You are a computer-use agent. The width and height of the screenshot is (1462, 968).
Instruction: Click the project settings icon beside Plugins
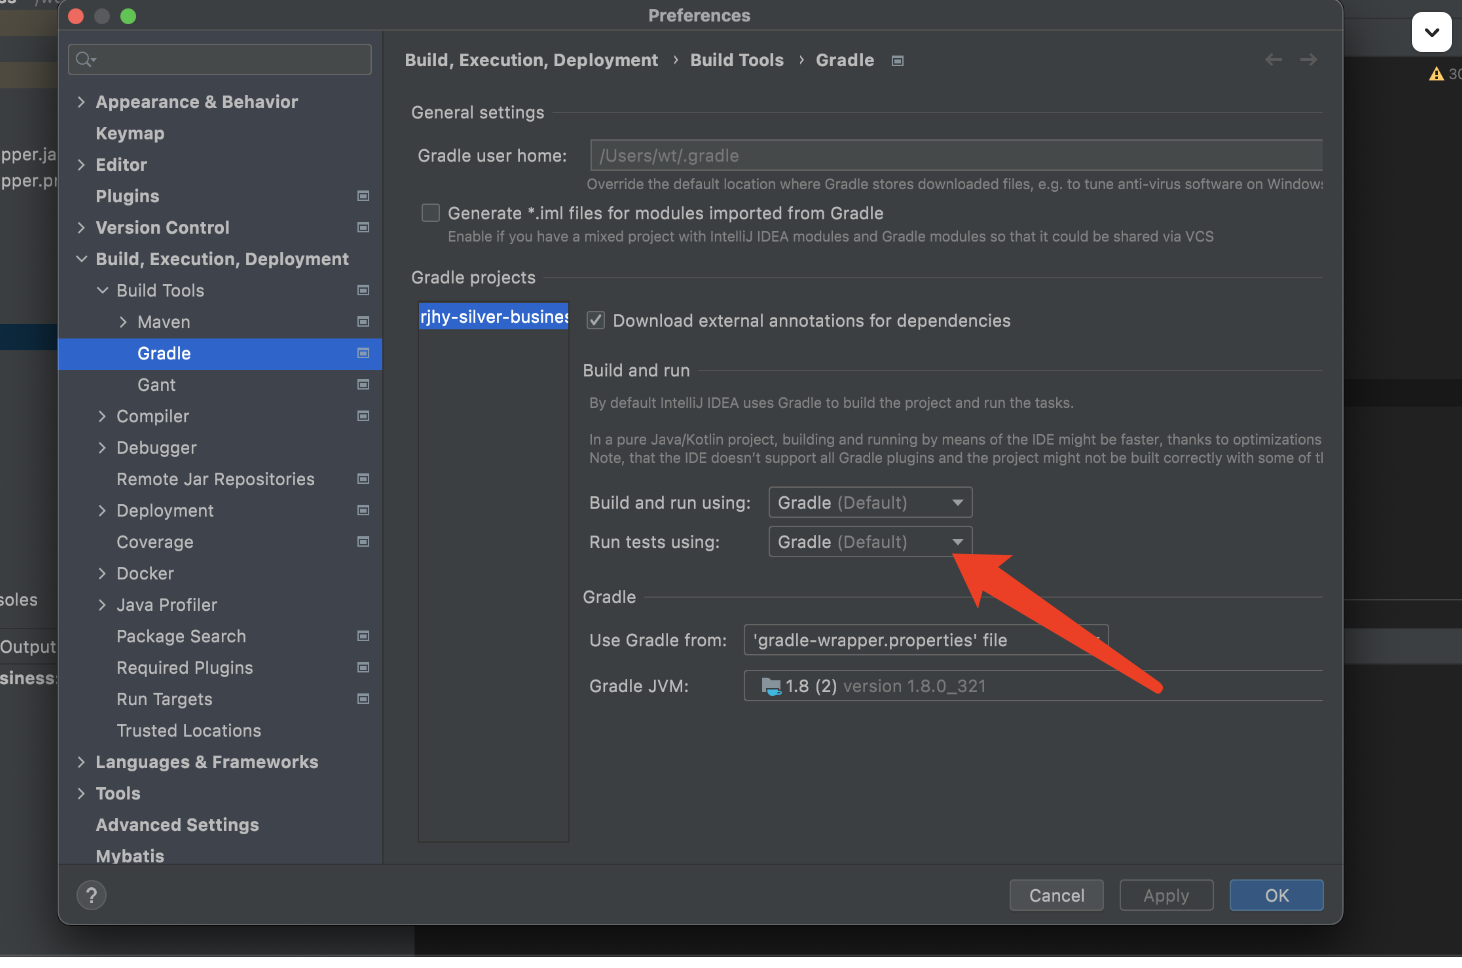tap(363, 196)
